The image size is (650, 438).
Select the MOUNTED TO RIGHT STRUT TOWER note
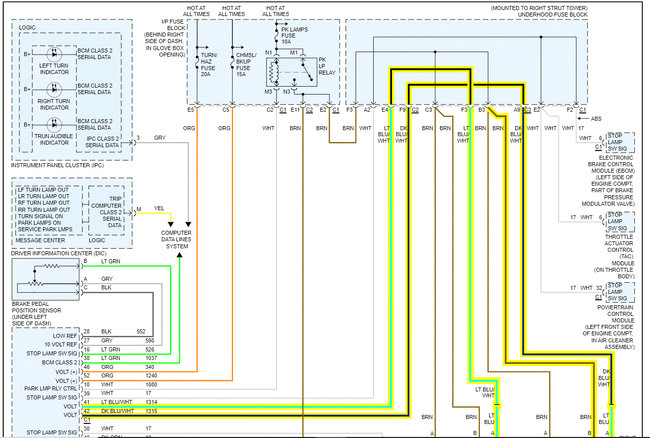pos(539,8)
